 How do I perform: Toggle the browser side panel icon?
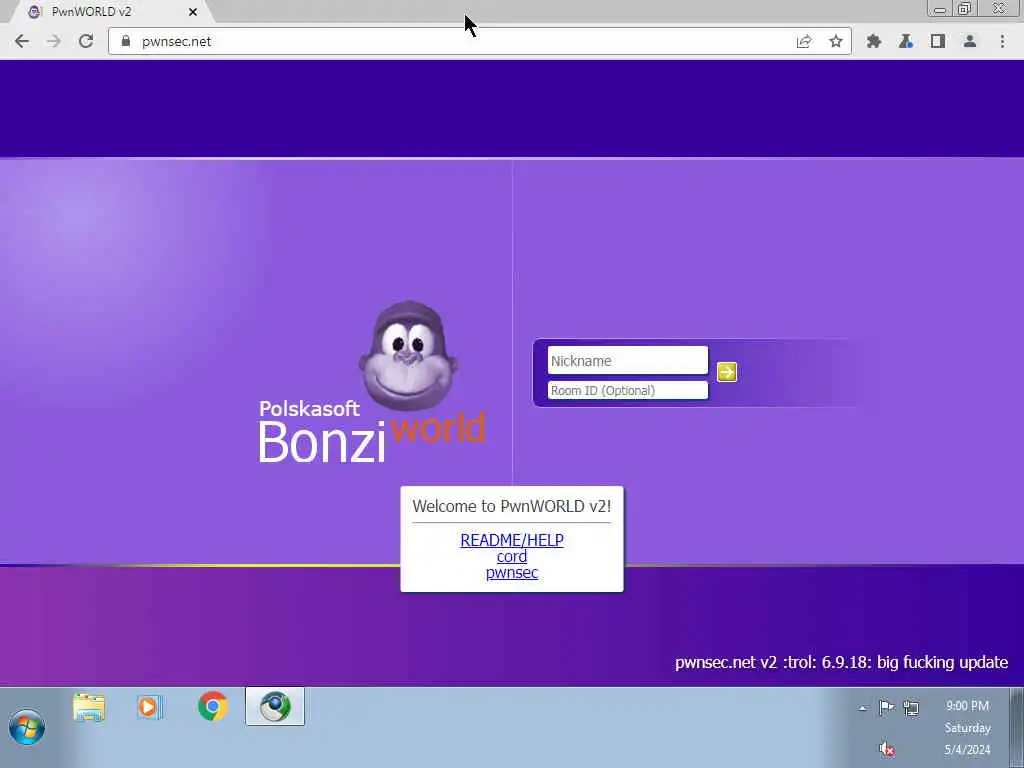click(938, 41)
